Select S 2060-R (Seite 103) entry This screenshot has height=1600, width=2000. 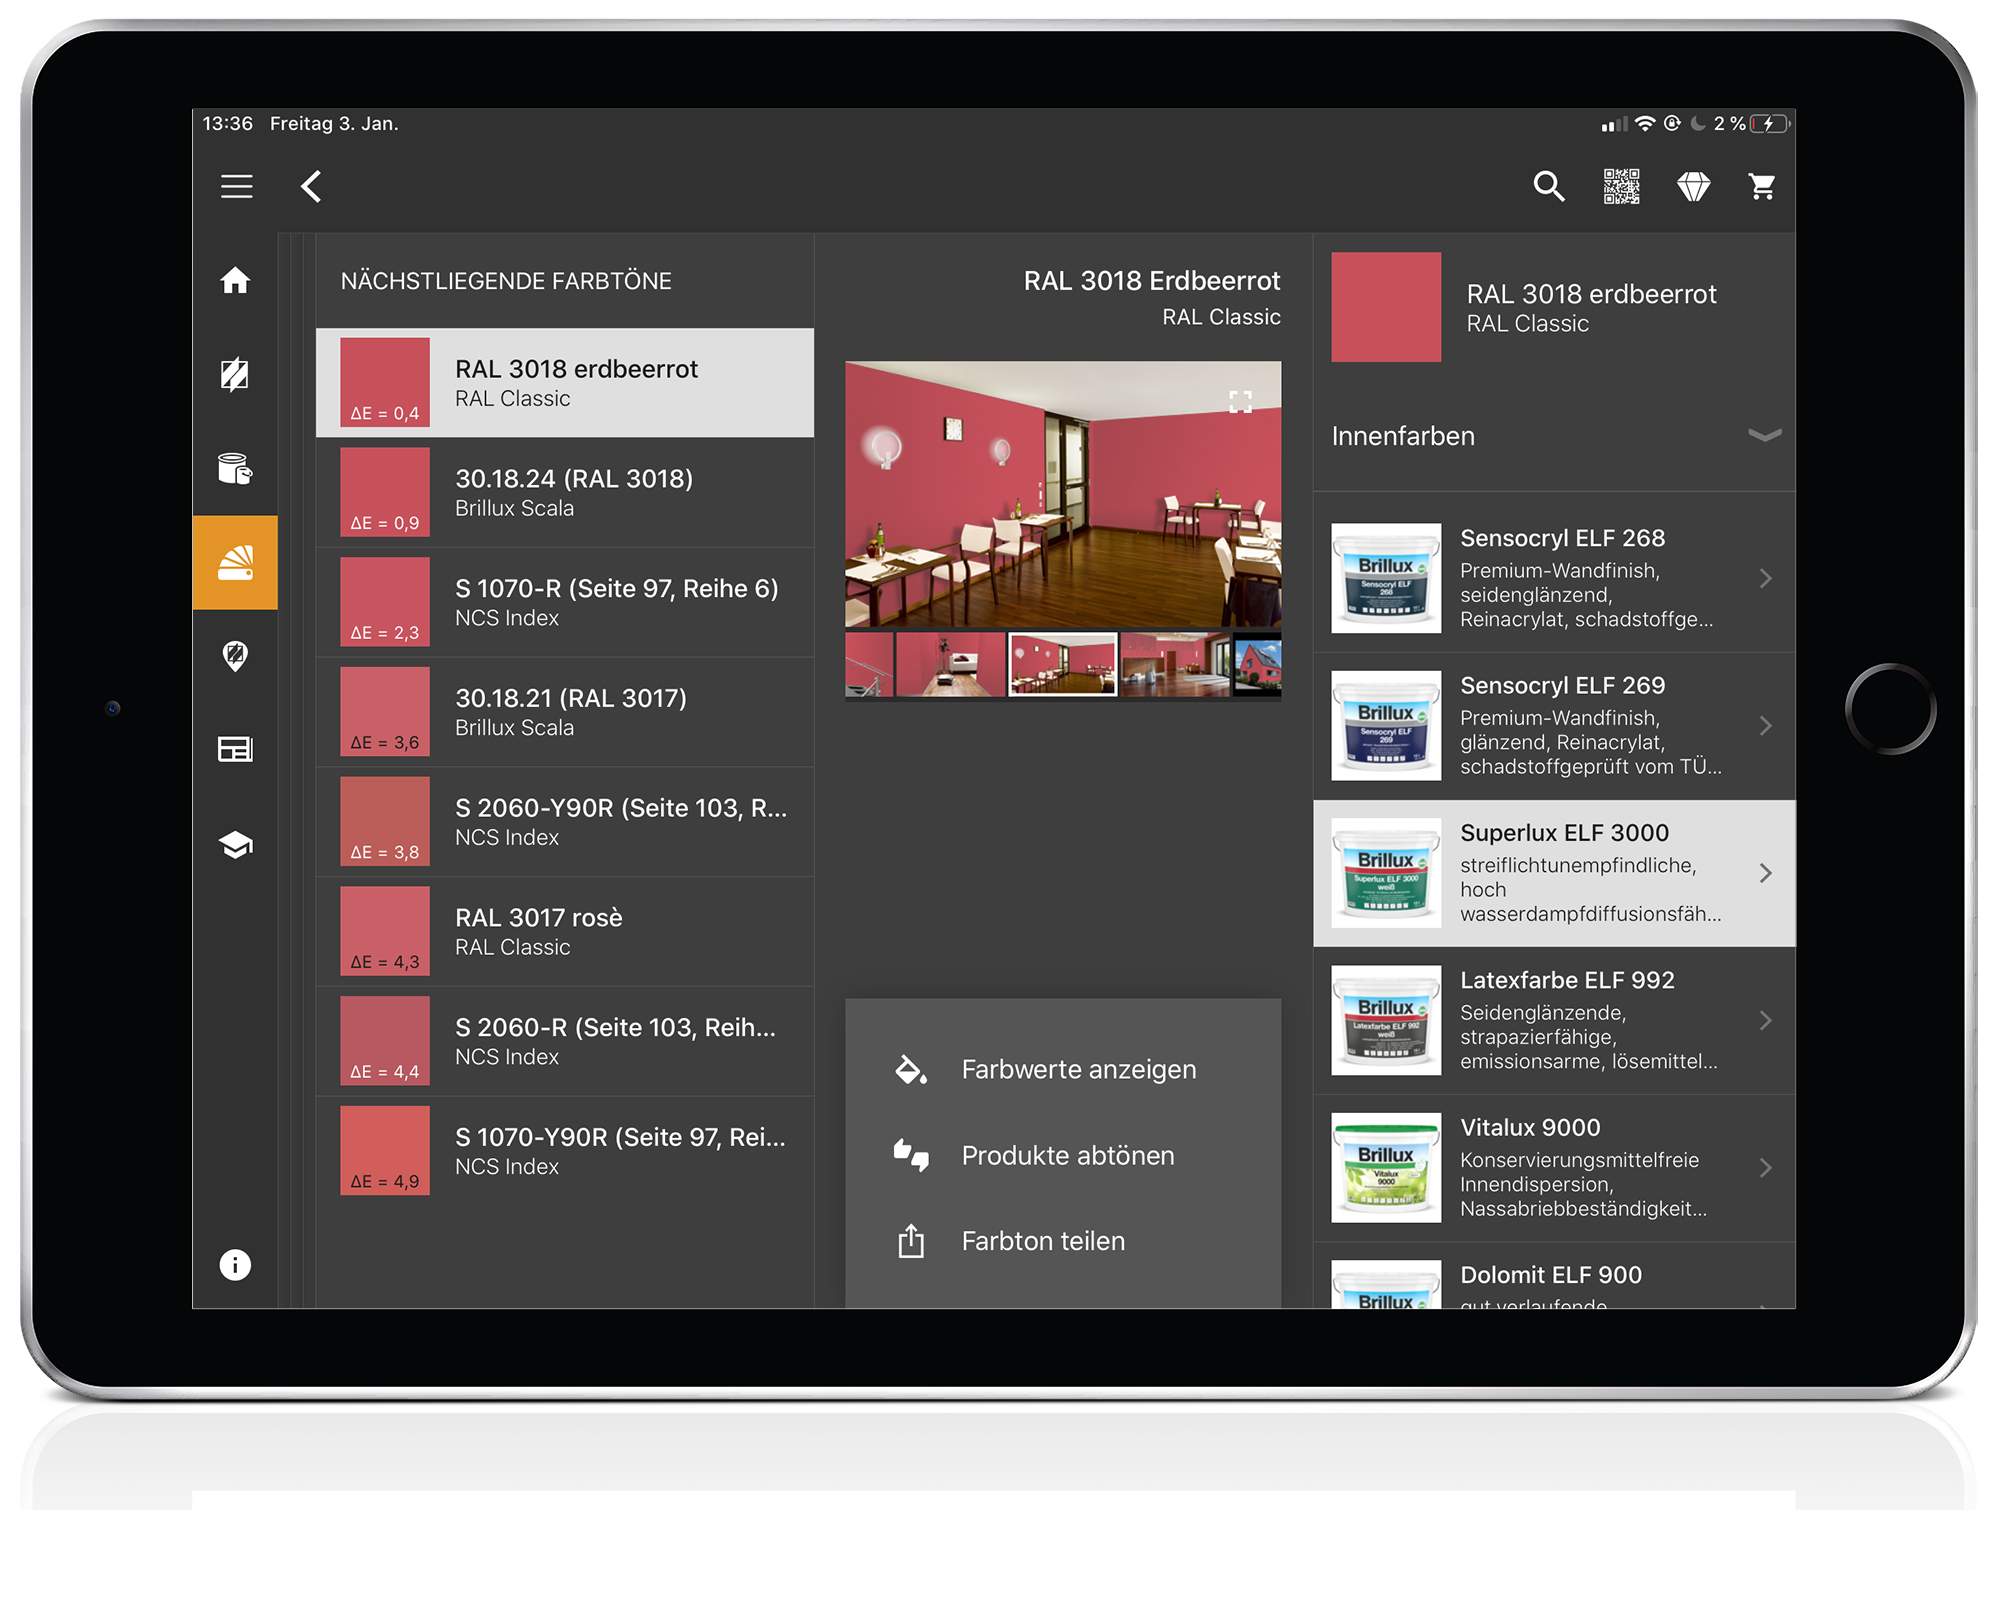click(565, 1041)
